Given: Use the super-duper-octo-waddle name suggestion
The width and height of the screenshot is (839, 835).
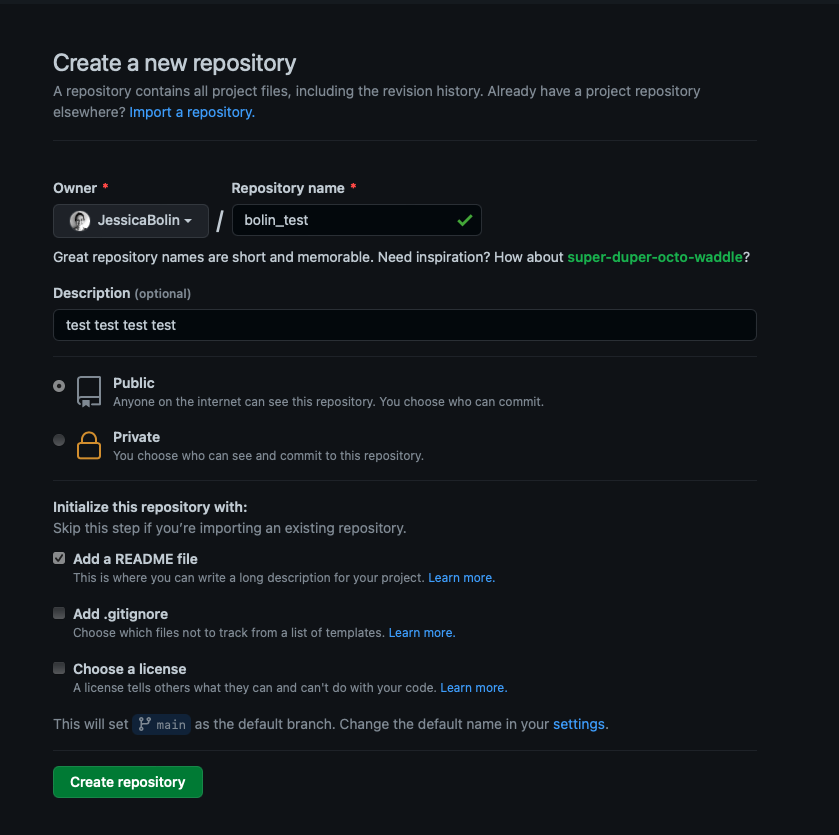Looking at the screenshot, I should 655,257.
